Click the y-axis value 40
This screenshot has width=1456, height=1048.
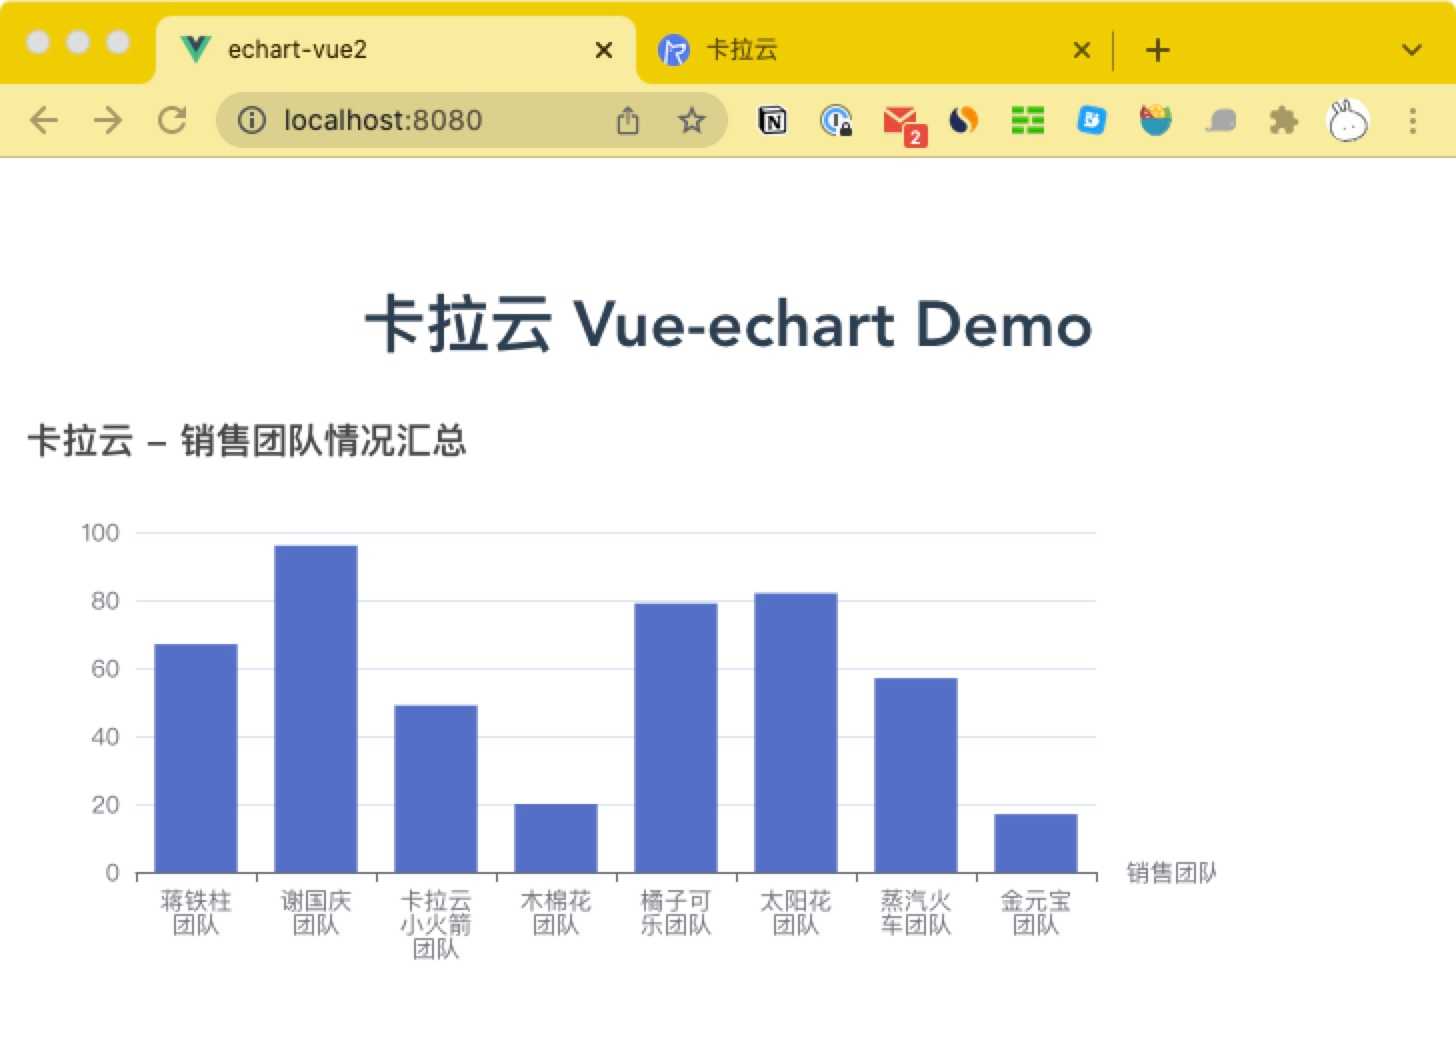tap(105, 737)
